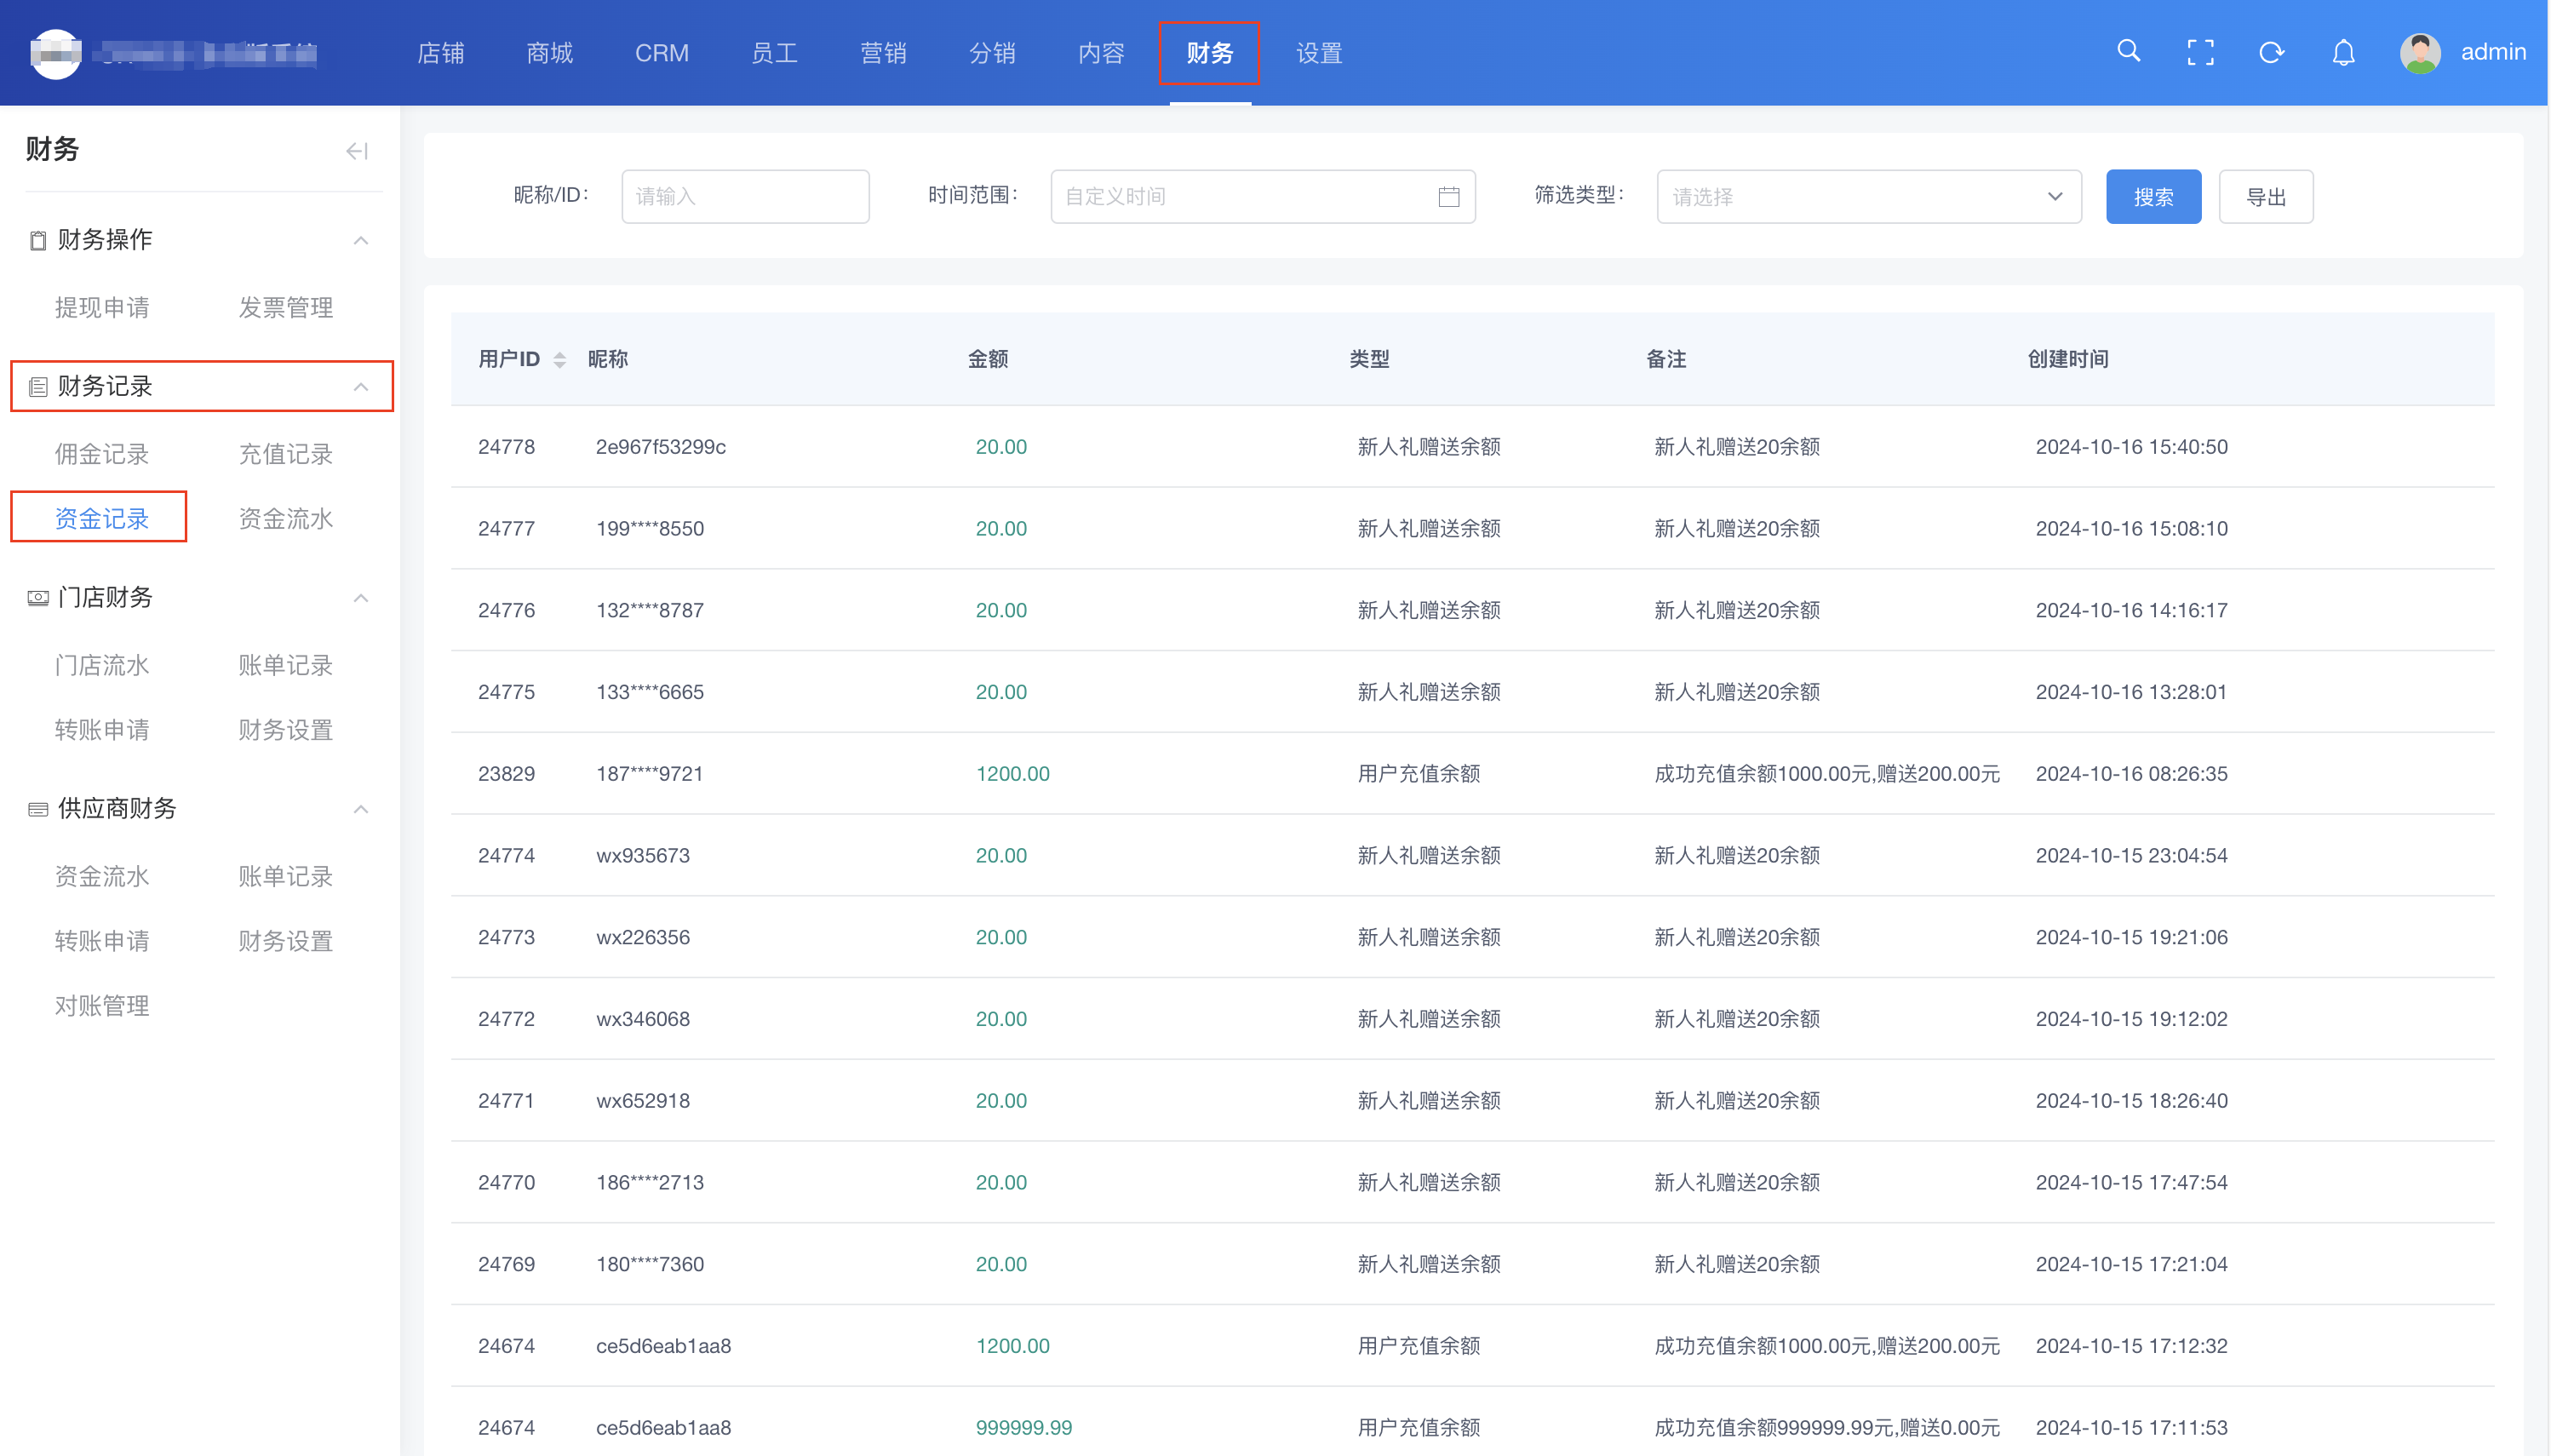
Task: Open 充值记录 in sidebar
Action: click(x=286, y=454)
